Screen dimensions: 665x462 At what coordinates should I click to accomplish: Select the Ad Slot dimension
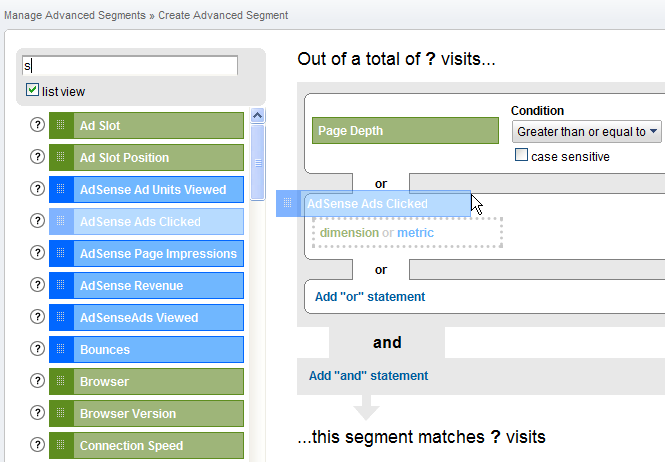146,126
